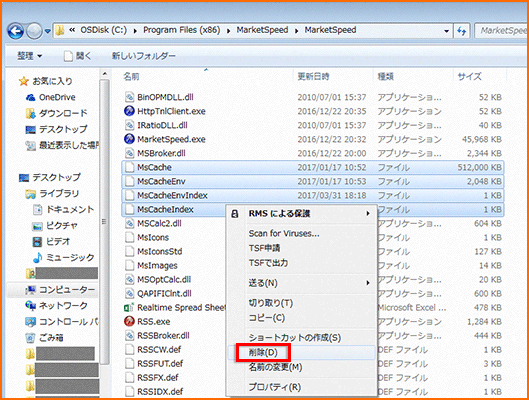Select the MsCacheEnv file row
Screen dimensions: 529x400
click(312, 181)
